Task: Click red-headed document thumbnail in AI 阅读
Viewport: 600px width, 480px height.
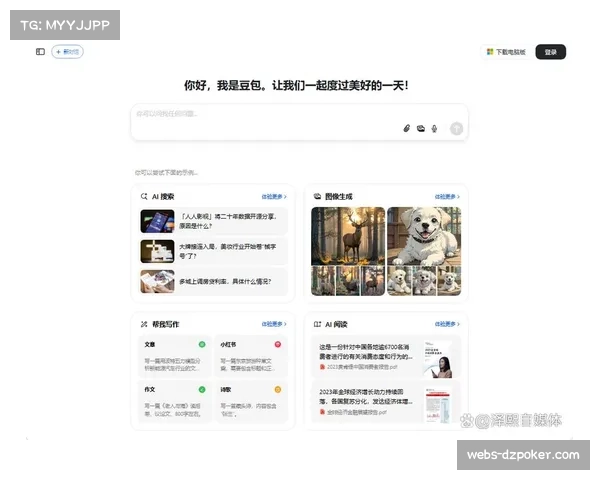Action: pyautogui.click(x=439, y=405)
